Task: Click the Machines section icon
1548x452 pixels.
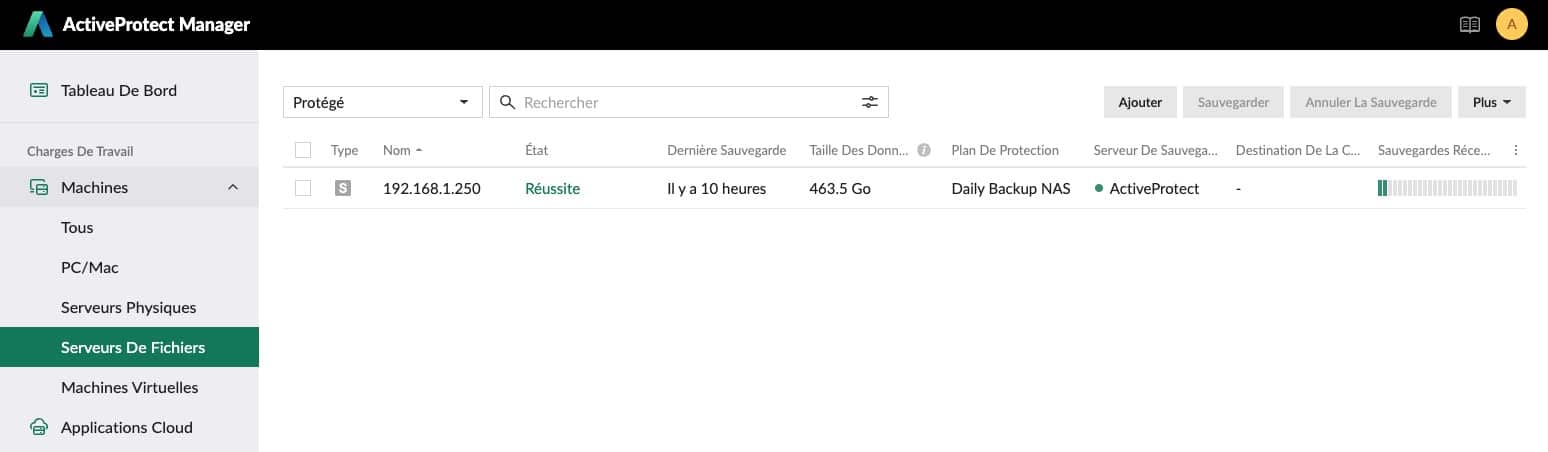Action: tap(39, 187)
